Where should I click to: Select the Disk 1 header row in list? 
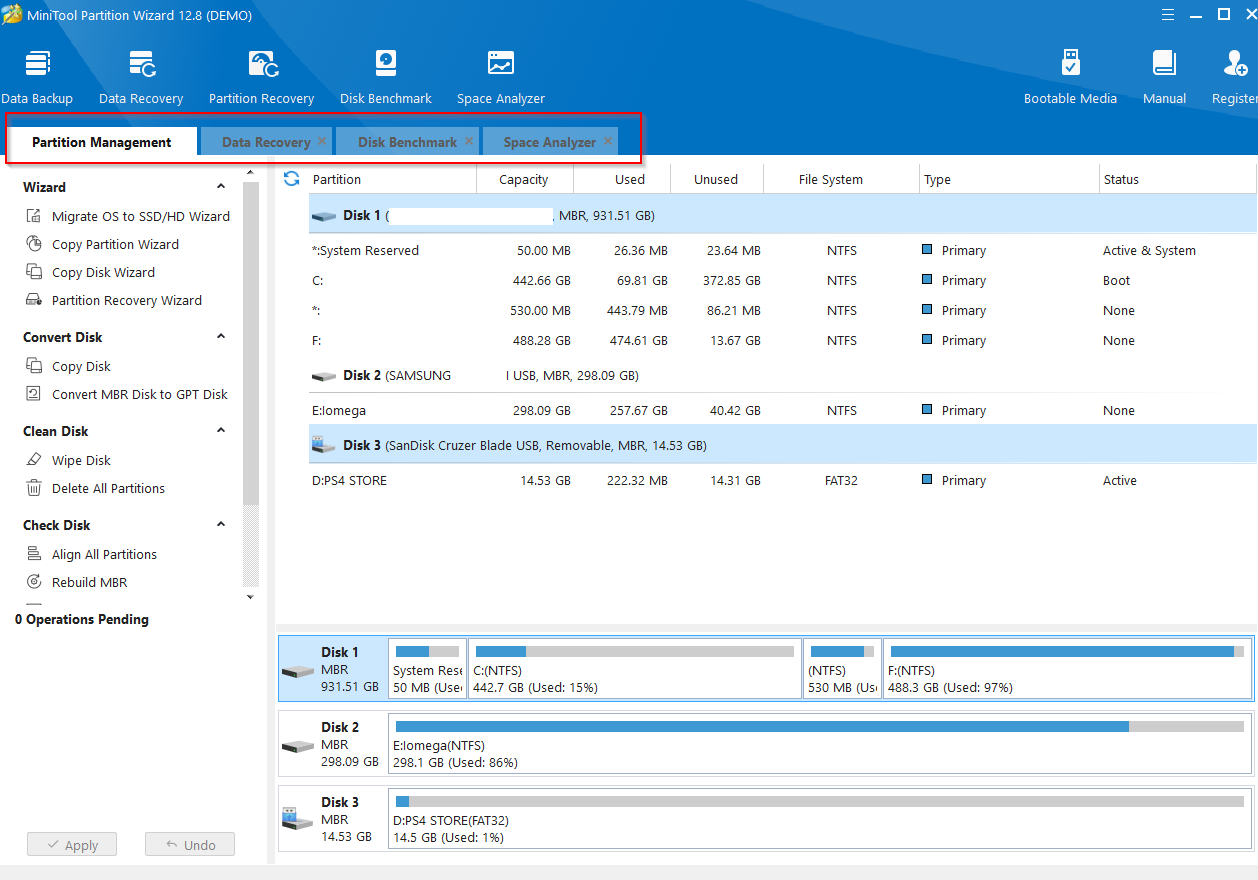point(783,215)
